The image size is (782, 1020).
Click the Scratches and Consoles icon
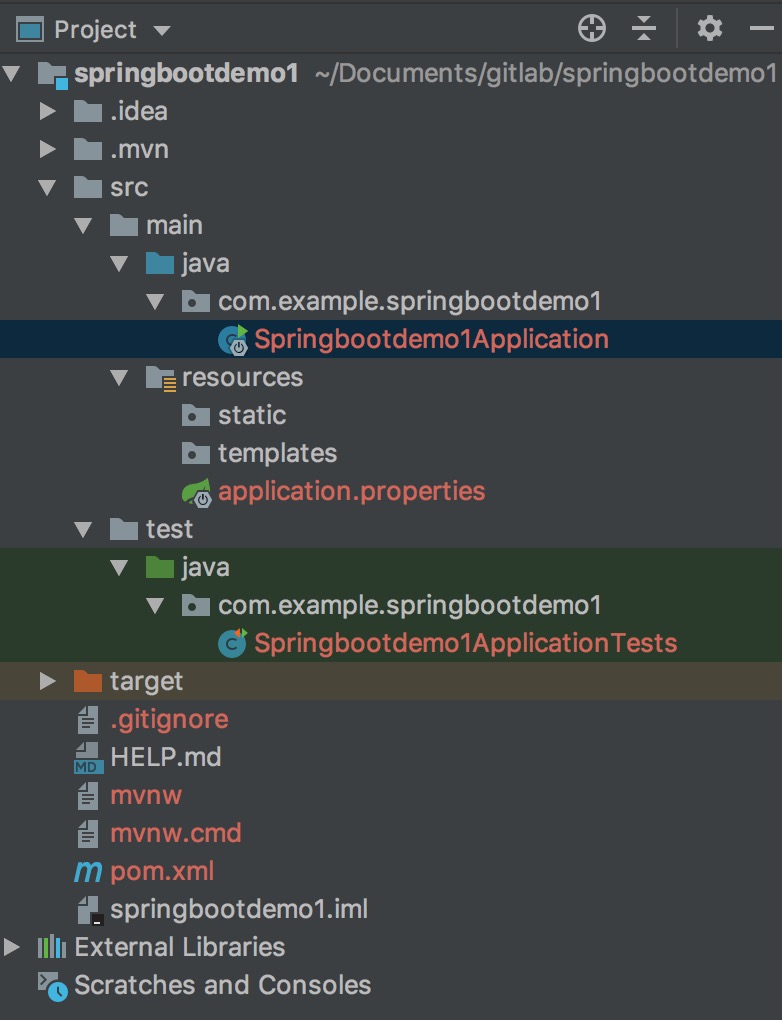point(52,985)
